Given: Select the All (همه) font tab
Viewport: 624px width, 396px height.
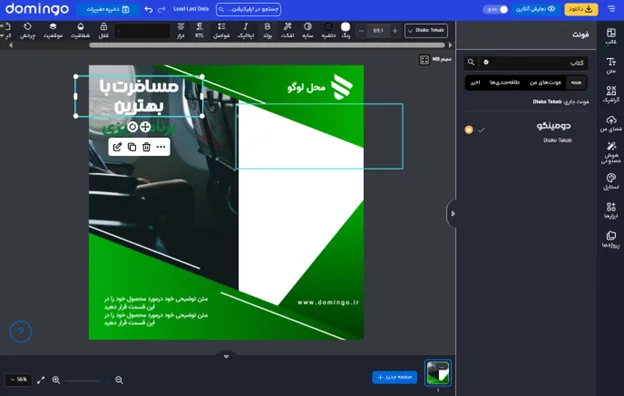Looking at the screenshot, I should tap(576, 83).
